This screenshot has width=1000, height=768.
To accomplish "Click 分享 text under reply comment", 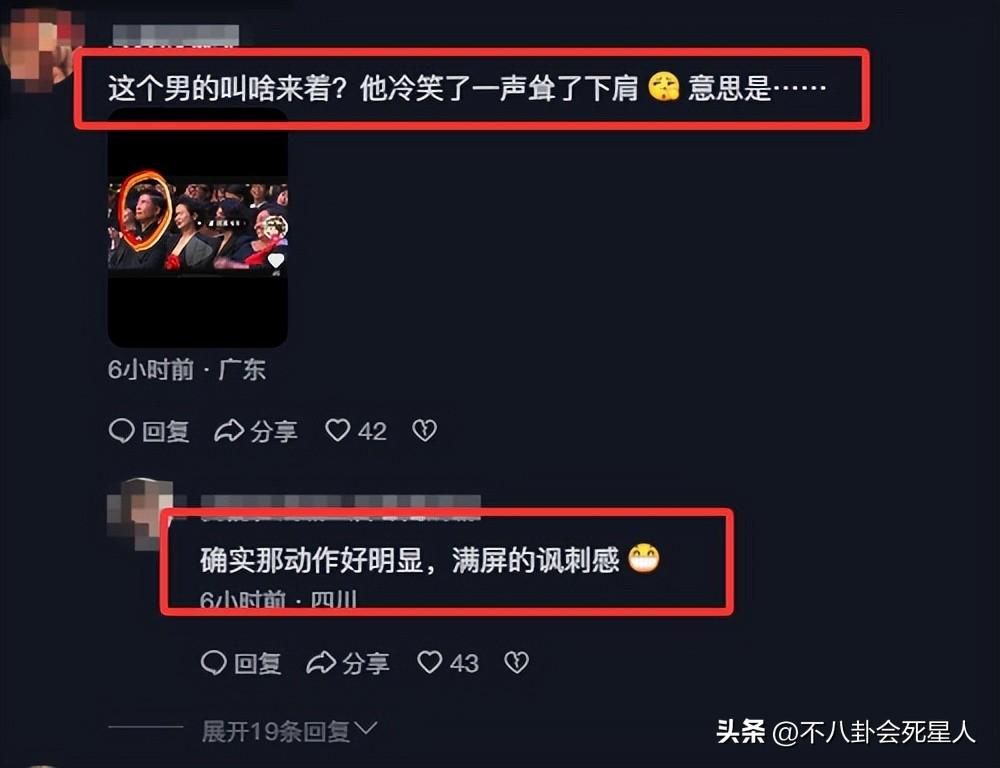I will (365, 663).
